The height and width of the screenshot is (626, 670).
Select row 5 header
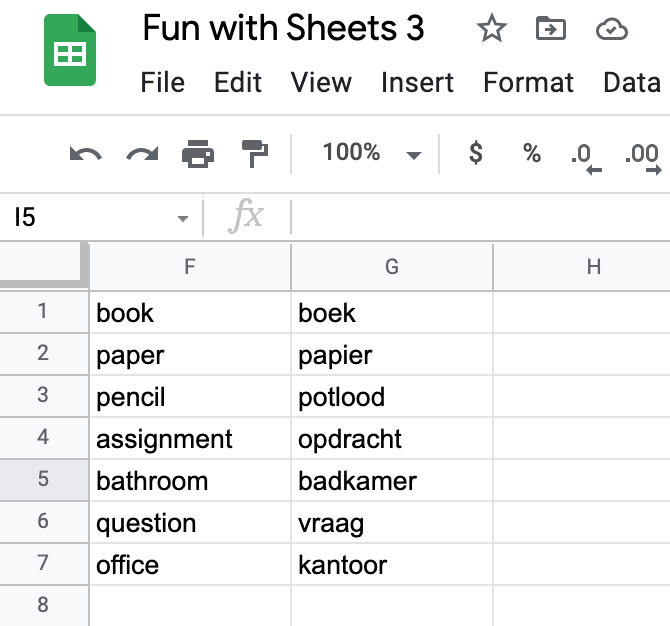pyautogui.click(x=43, y=480)
